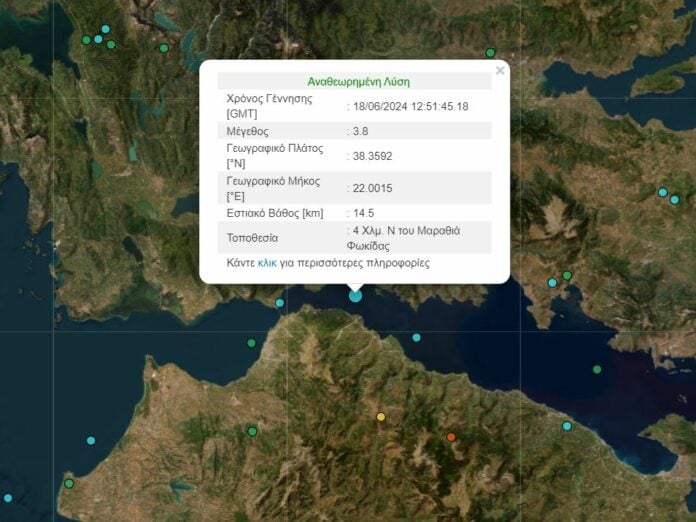Click the location text 4 Χλμ. Ν του Μαραθιά Φωκίδας
Image resolution: width=696 pixels, height=522 pixels.
[x=403, y=238]
